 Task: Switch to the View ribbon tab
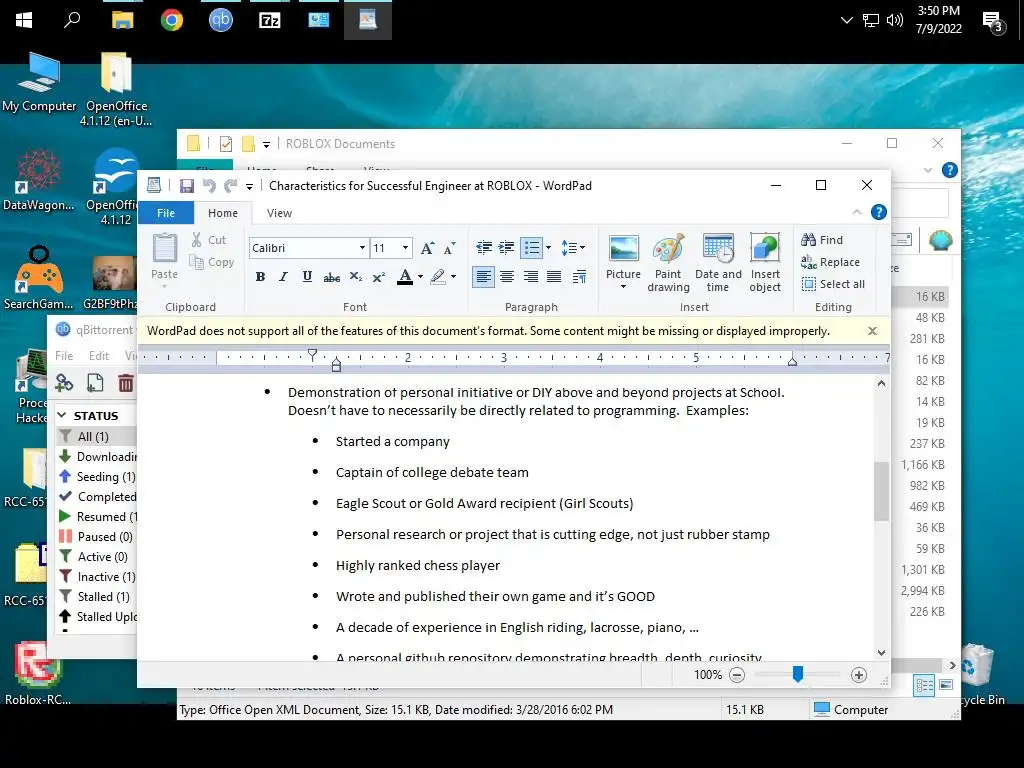279,213
